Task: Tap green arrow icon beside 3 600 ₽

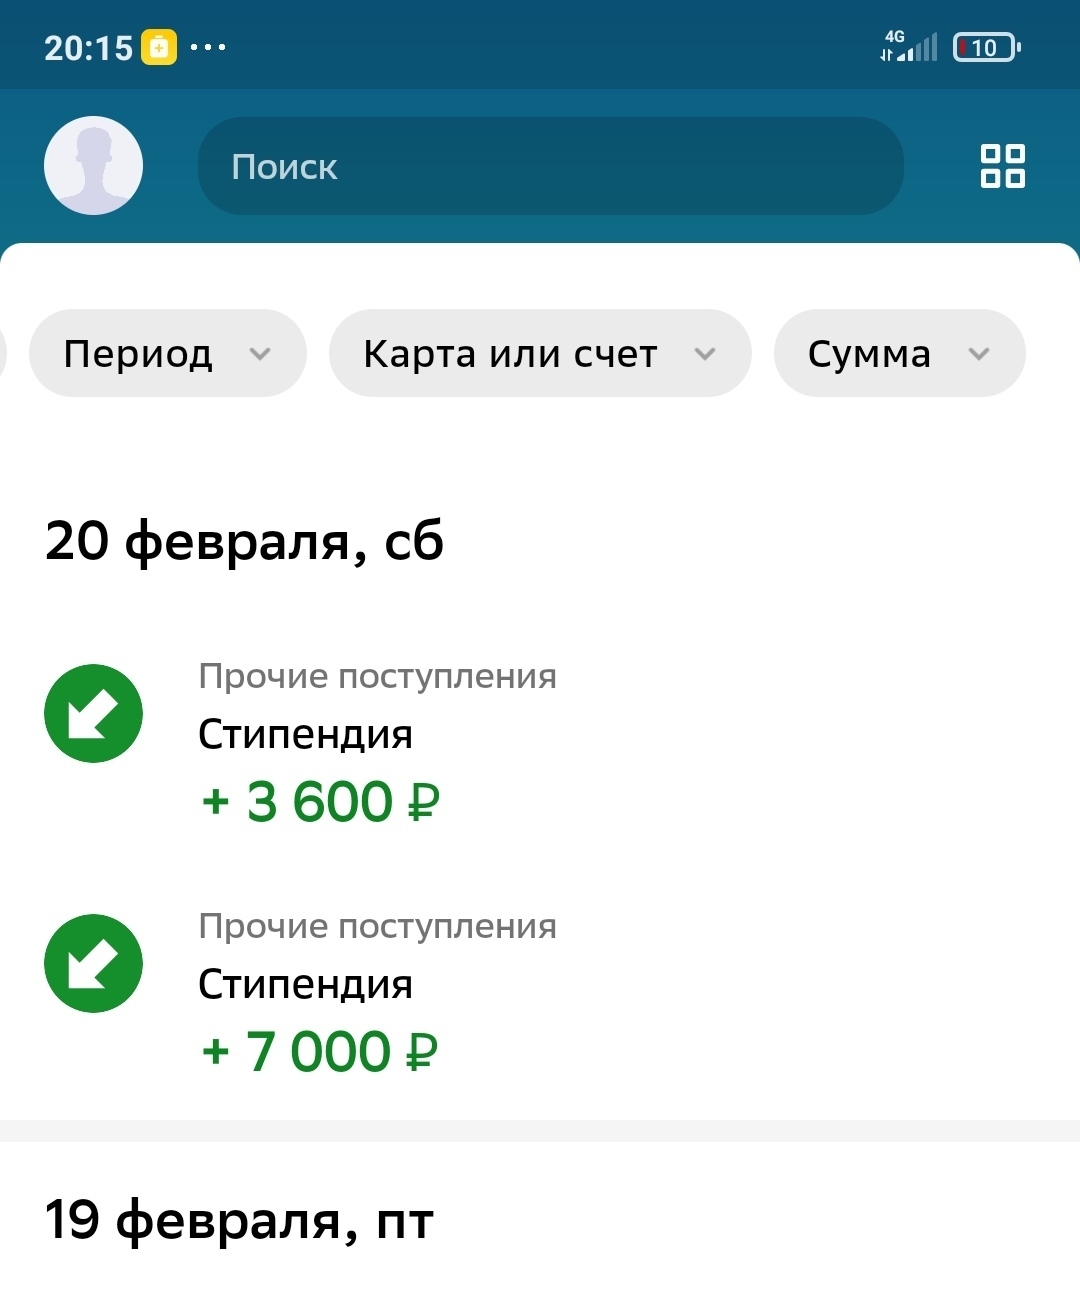Action: click(93, 713)
